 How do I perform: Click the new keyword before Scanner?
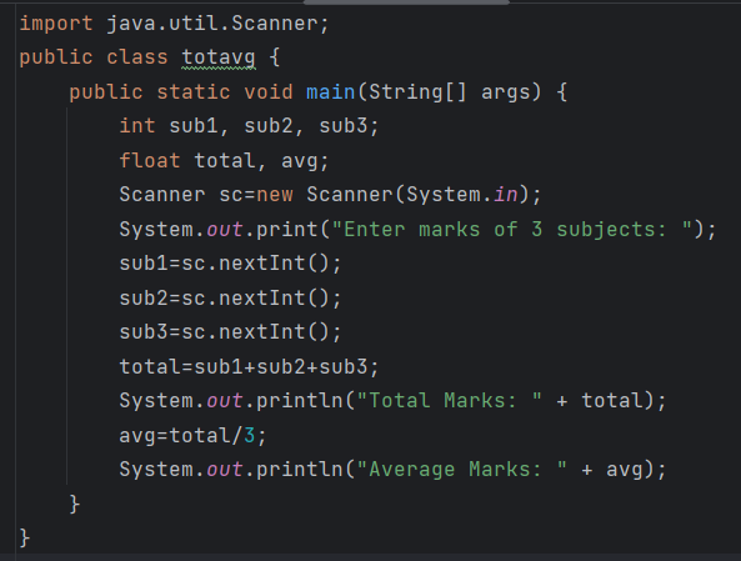(x=275, y=195)
